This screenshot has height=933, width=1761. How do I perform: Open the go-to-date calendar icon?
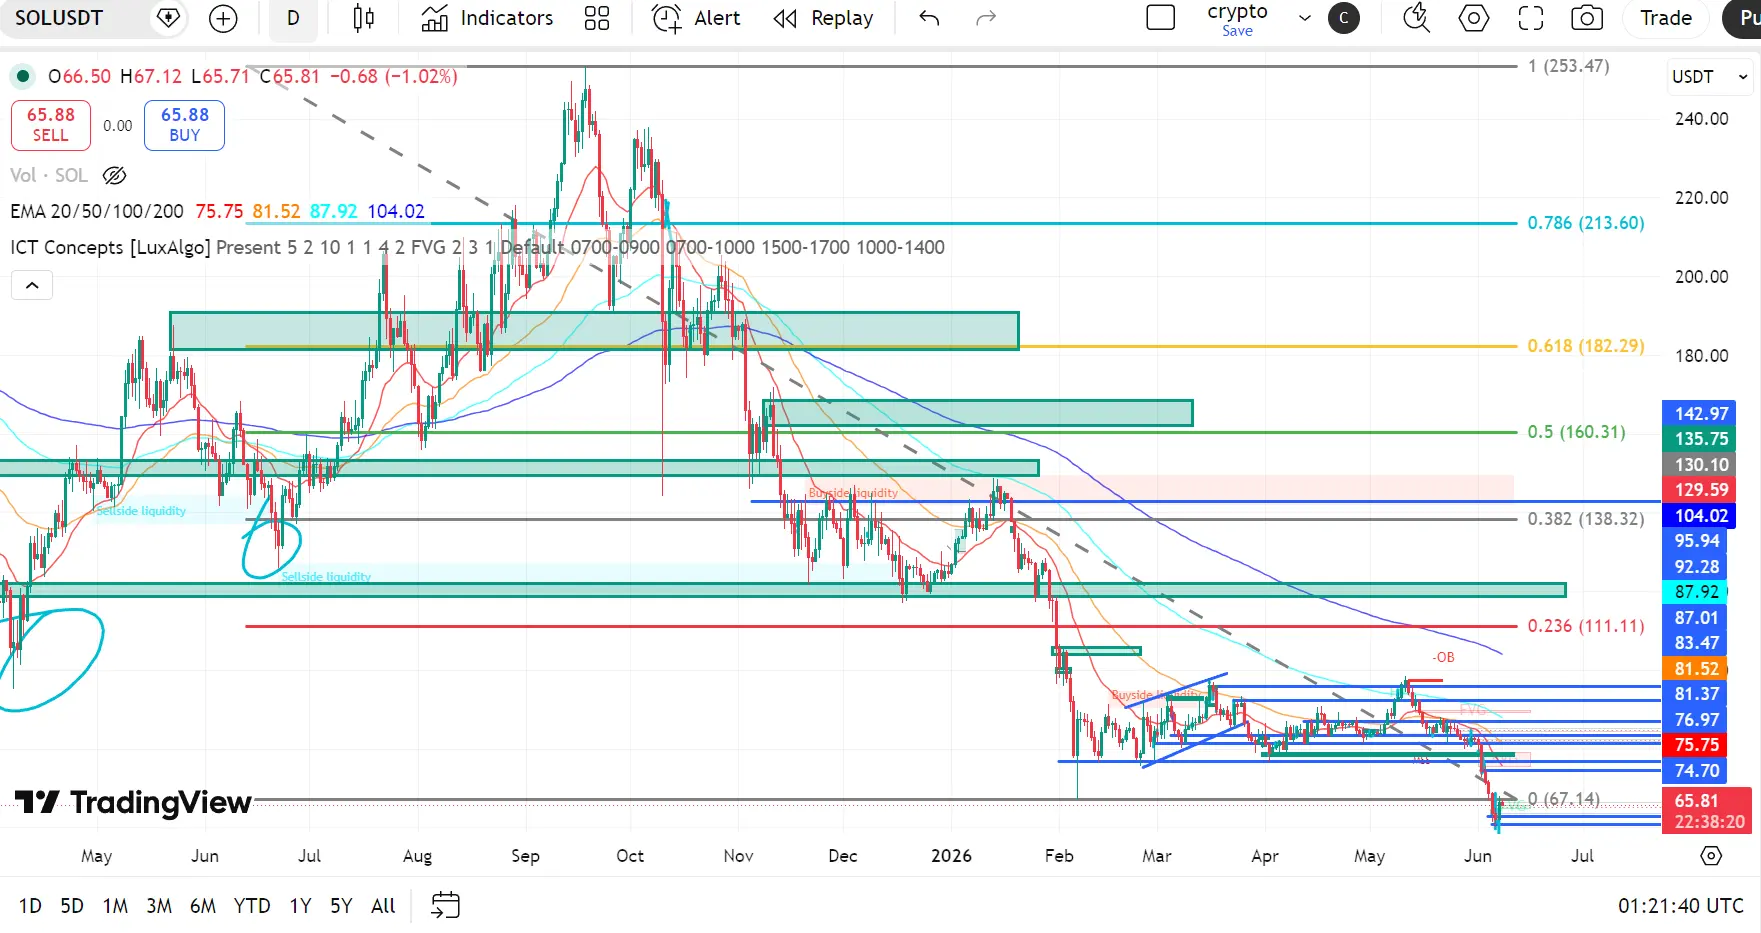click(x=445, y=906)
